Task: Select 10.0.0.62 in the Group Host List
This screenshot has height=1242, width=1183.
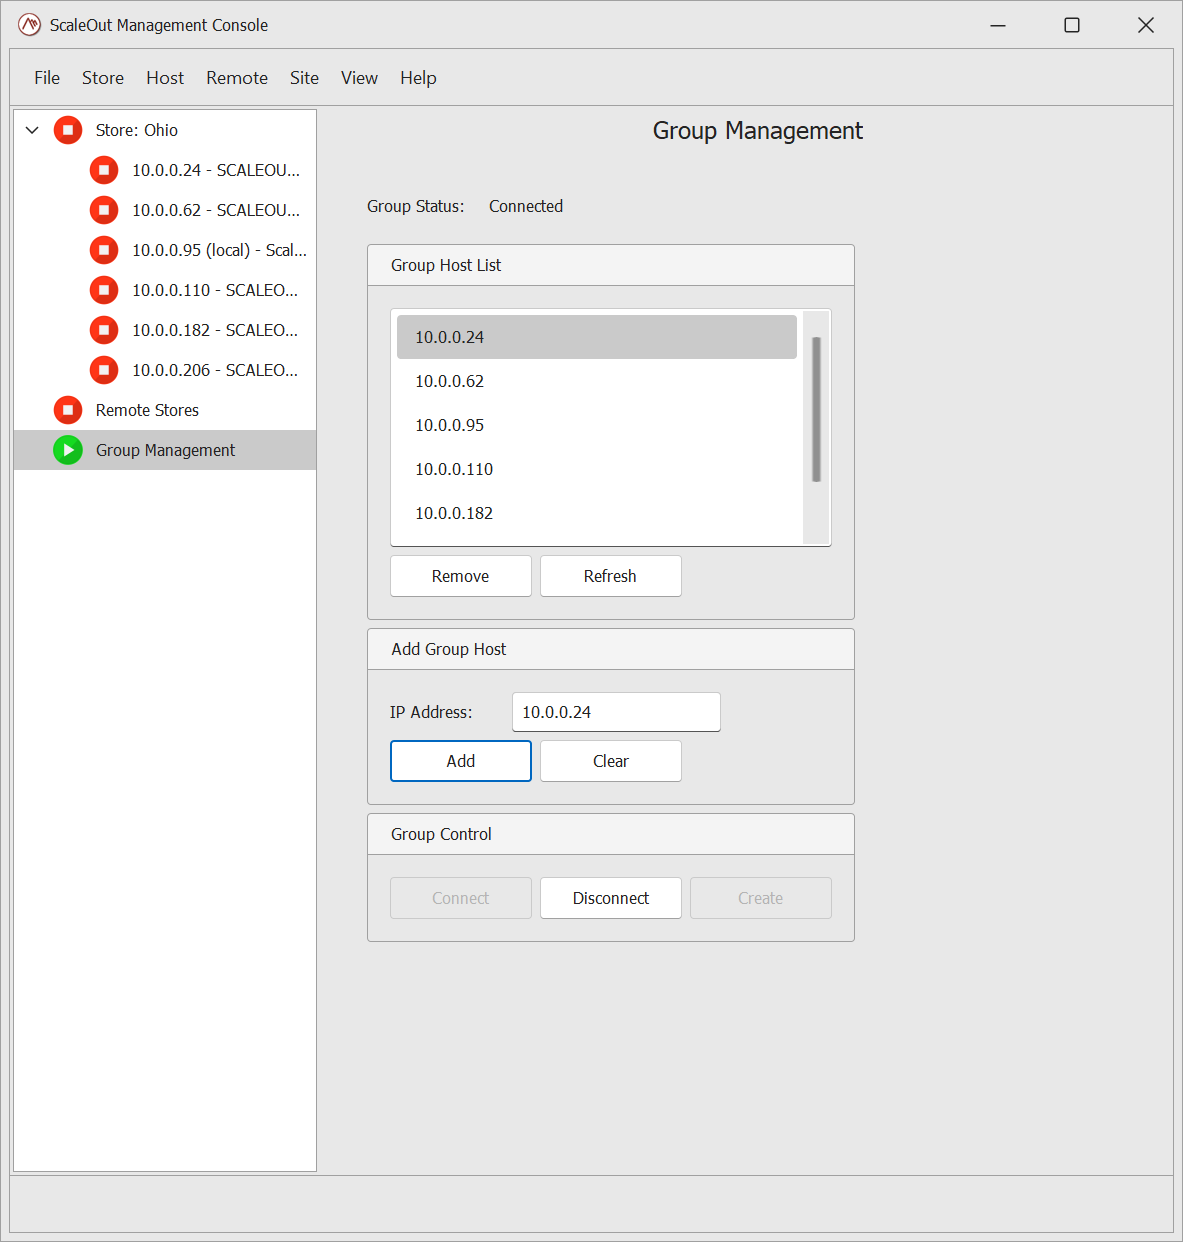Action: [597, 381]
